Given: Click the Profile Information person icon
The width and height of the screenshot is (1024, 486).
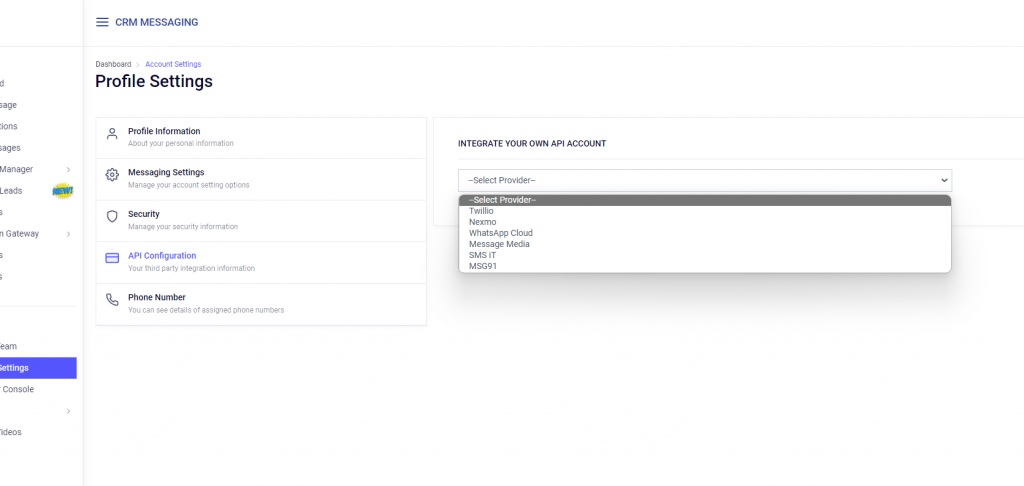Looking at the screenshot, I should (112, 134).
